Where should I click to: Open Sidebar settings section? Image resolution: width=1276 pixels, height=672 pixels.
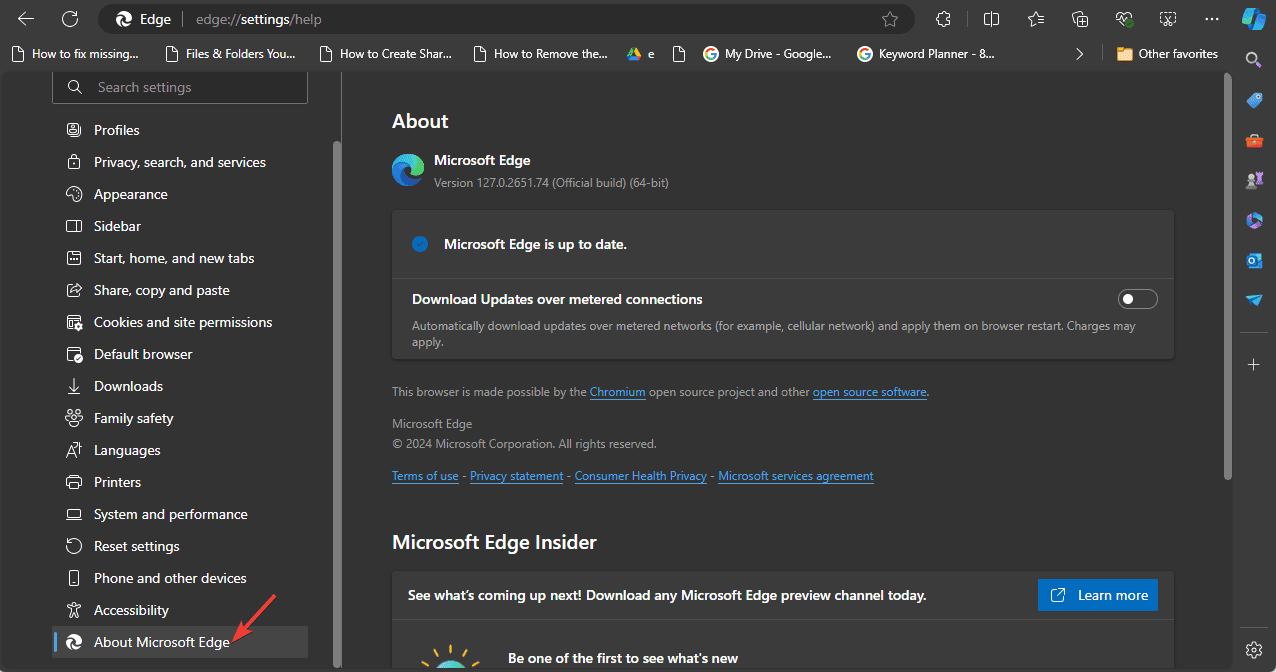(180, 226)
